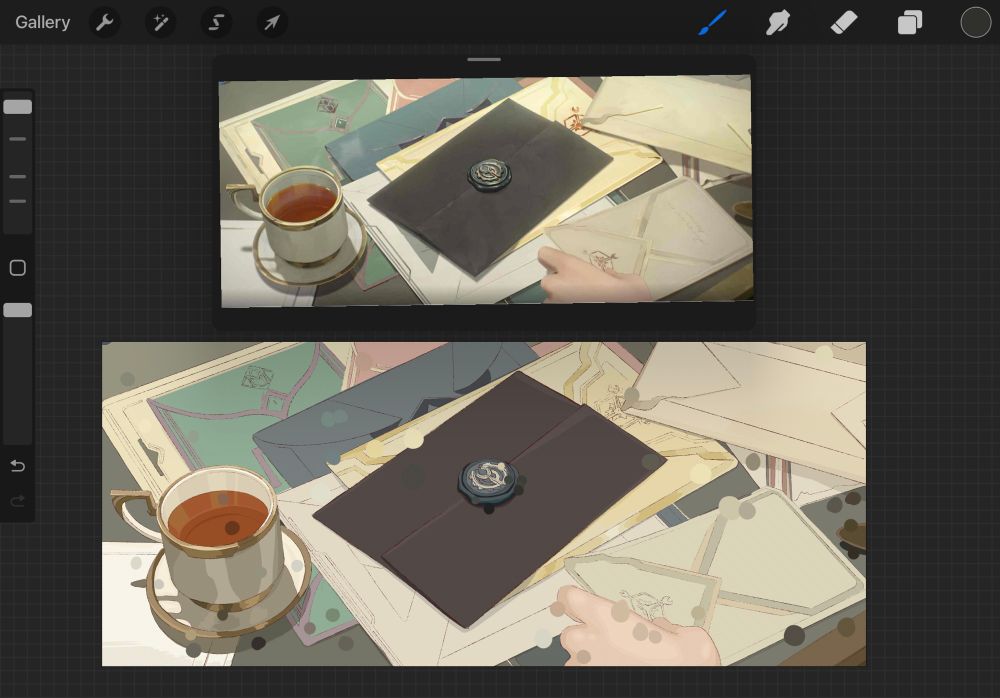This screenshot has width=1000, height=698.
Task: Open the Layers panel
Action: (x=909, y=22)
